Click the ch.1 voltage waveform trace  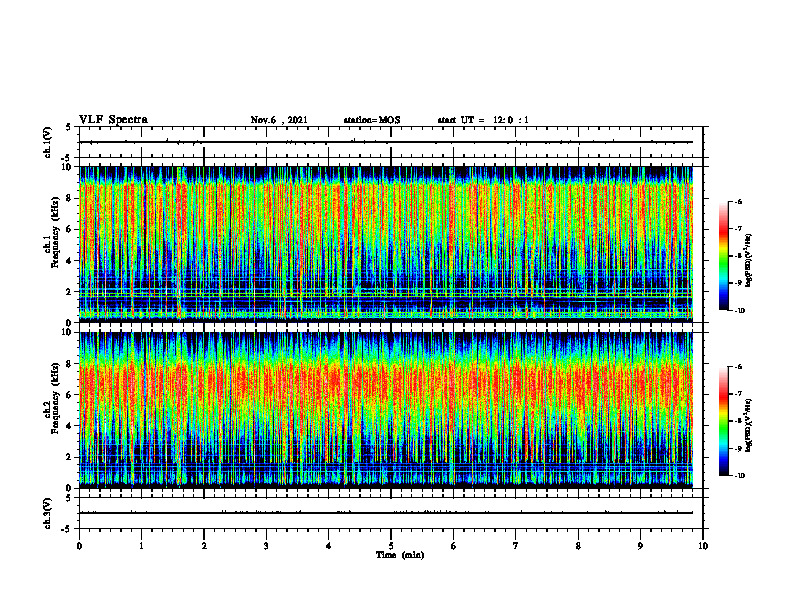(x=386, y=142)
